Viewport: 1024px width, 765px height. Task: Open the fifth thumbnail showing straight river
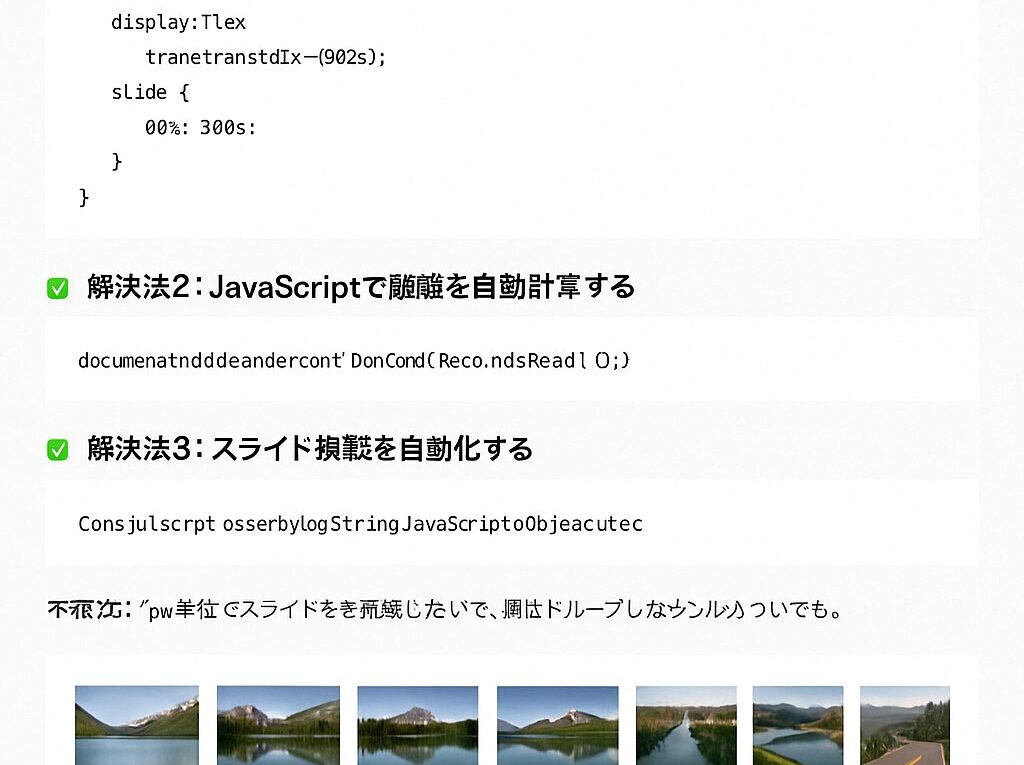coord(686,725)
